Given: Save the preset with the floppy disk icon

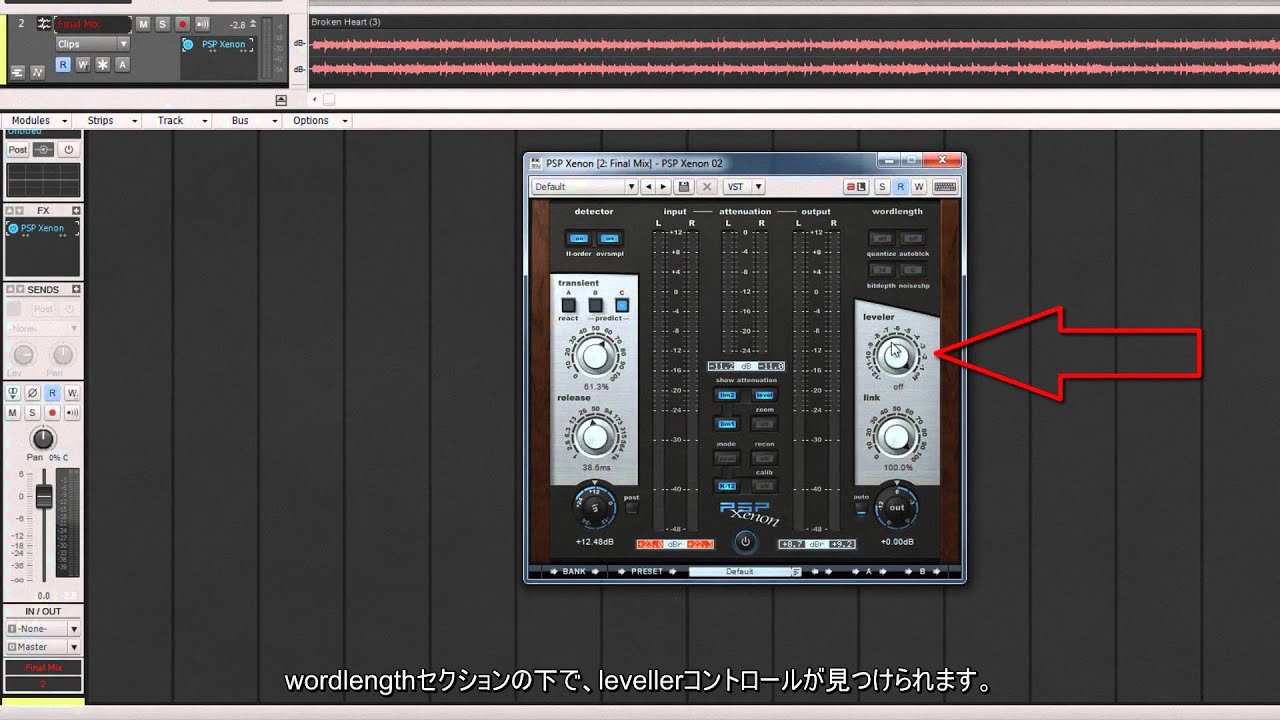Looking at the screenshot, I should pyautogui.click(x=684, y=187).
